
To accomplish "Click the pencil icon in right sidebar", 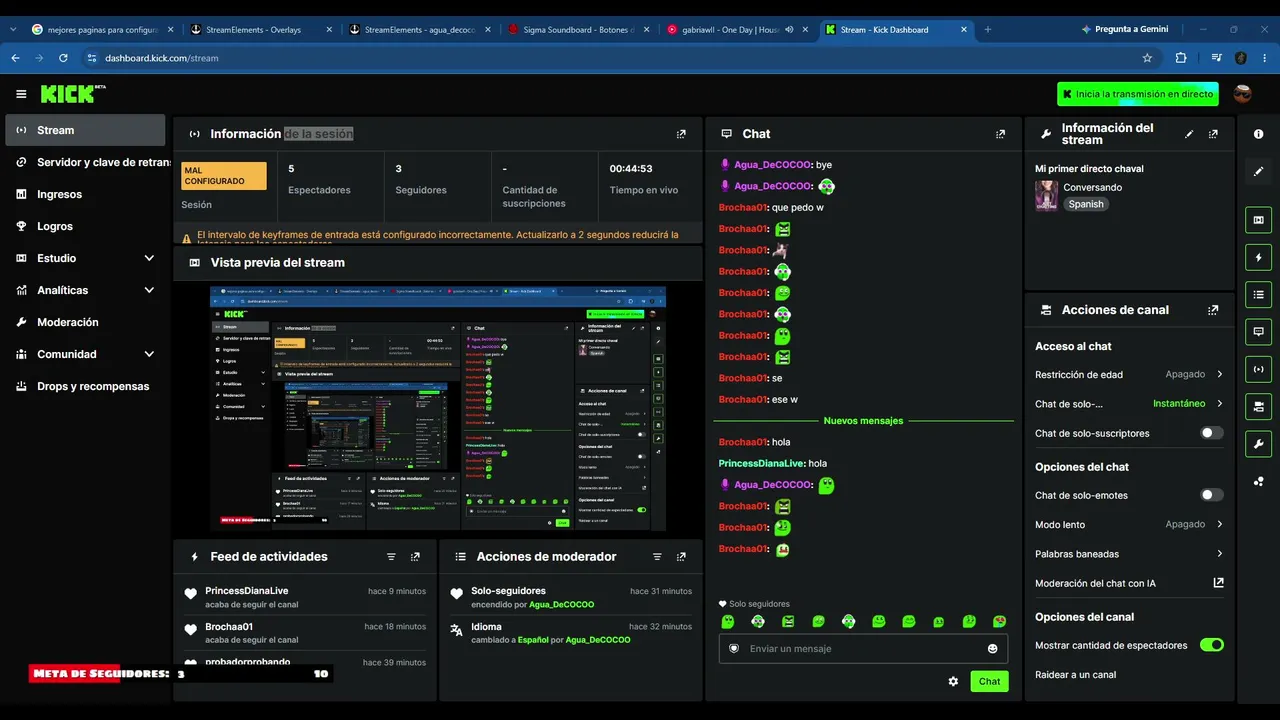I will coord(1258,172).
